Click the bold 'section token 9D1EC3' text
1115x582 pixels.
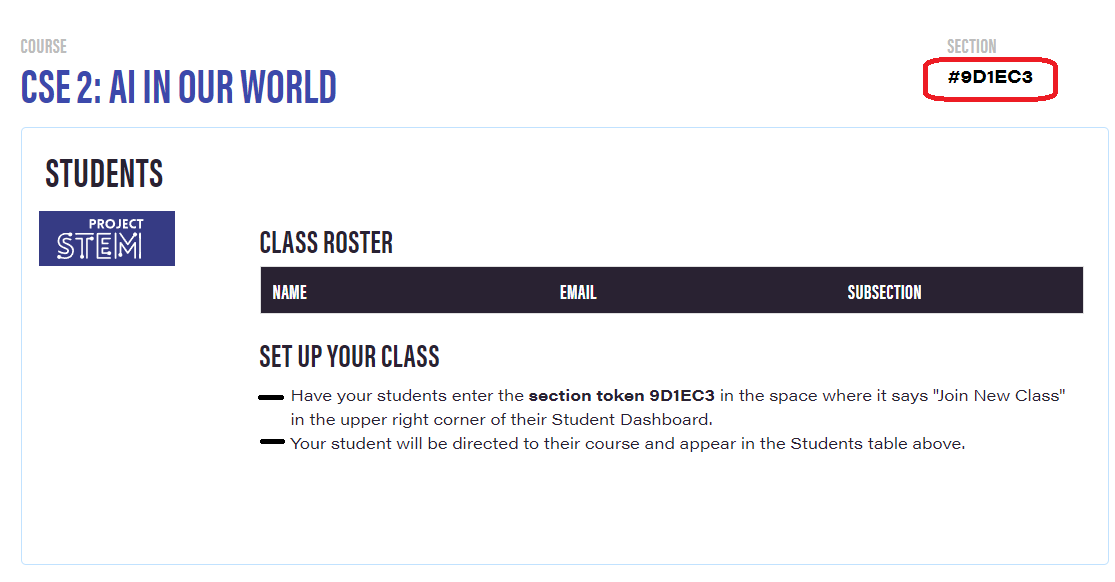pyautogui.click(x=621, y=396)
